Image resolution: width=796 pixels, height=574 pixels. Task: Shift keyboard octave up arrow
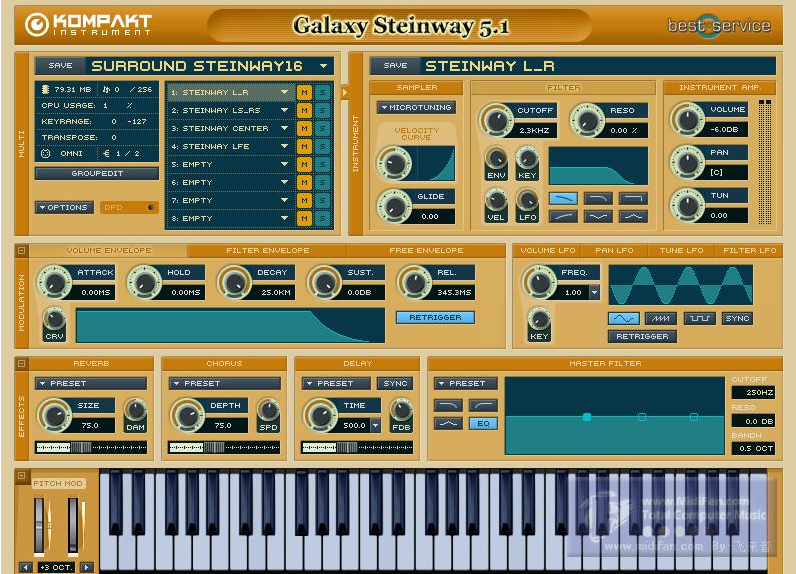(x=87, y=567)
